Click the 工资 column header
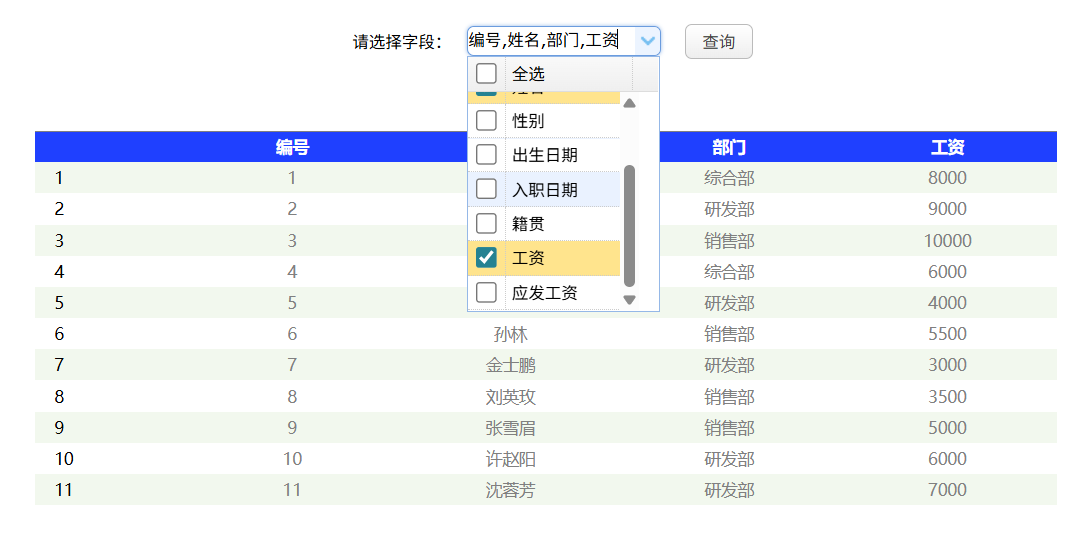Image resolution: width=1090 pixels, height=560 pixels. coord(947,147)
